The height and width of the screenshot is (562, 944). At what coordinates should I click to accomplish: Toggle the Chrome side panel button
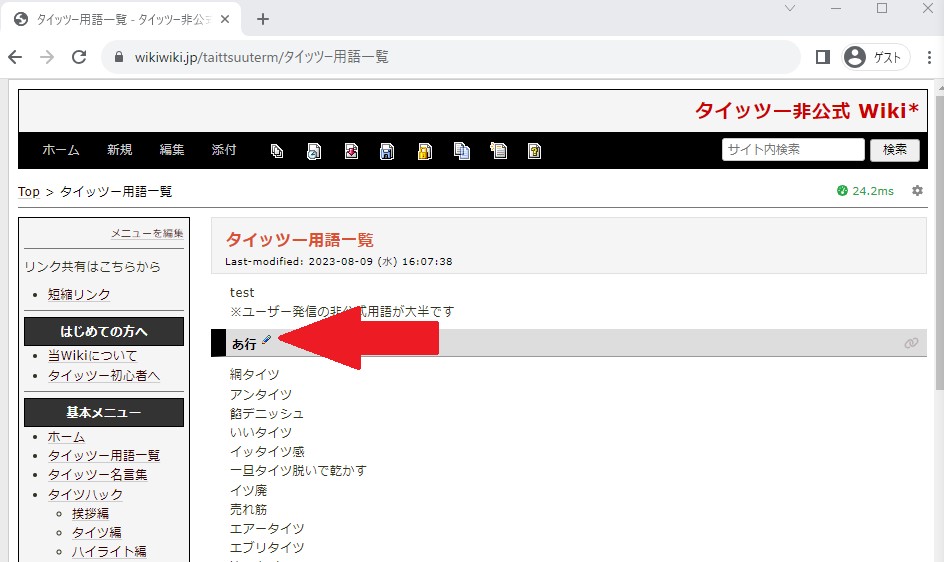[x=822, y=57]
